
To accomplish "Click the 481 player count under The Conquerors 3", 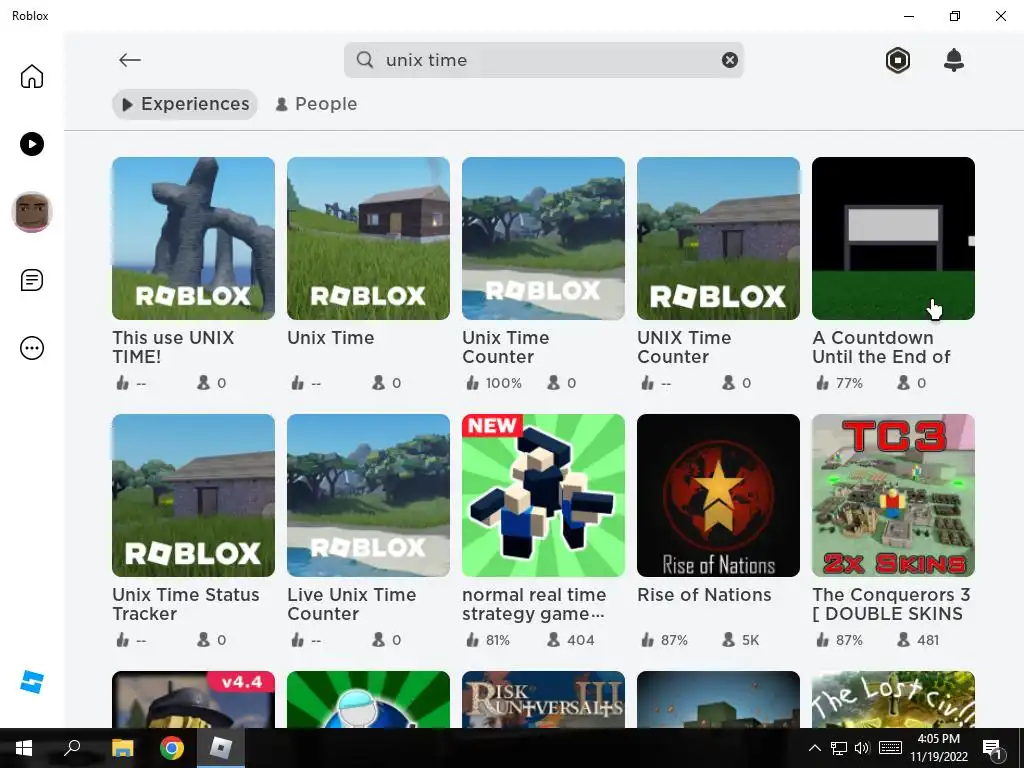I will pos(927,641).
